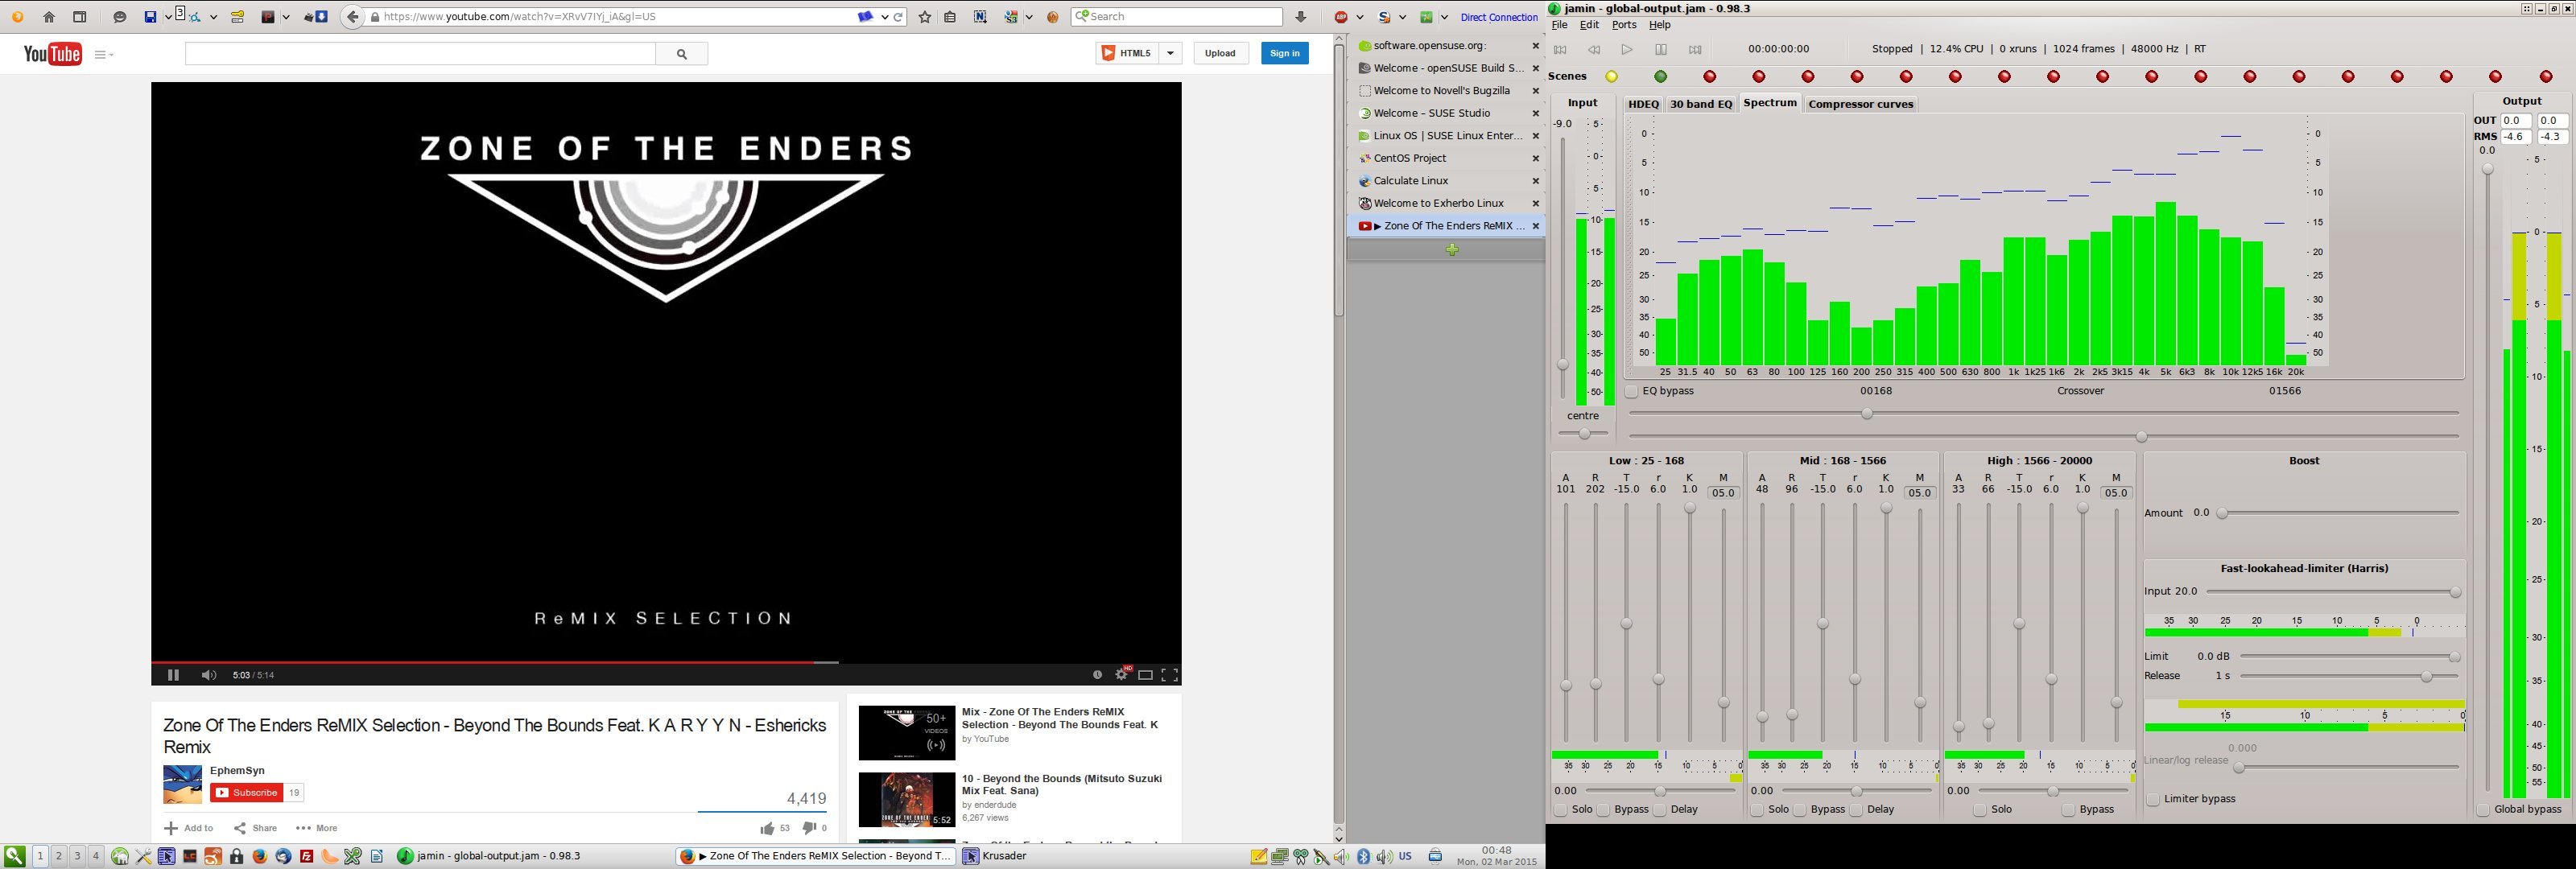Open Ports menu in jamin
This screenshot has height=869, width=2576.
pos(1624,25)
